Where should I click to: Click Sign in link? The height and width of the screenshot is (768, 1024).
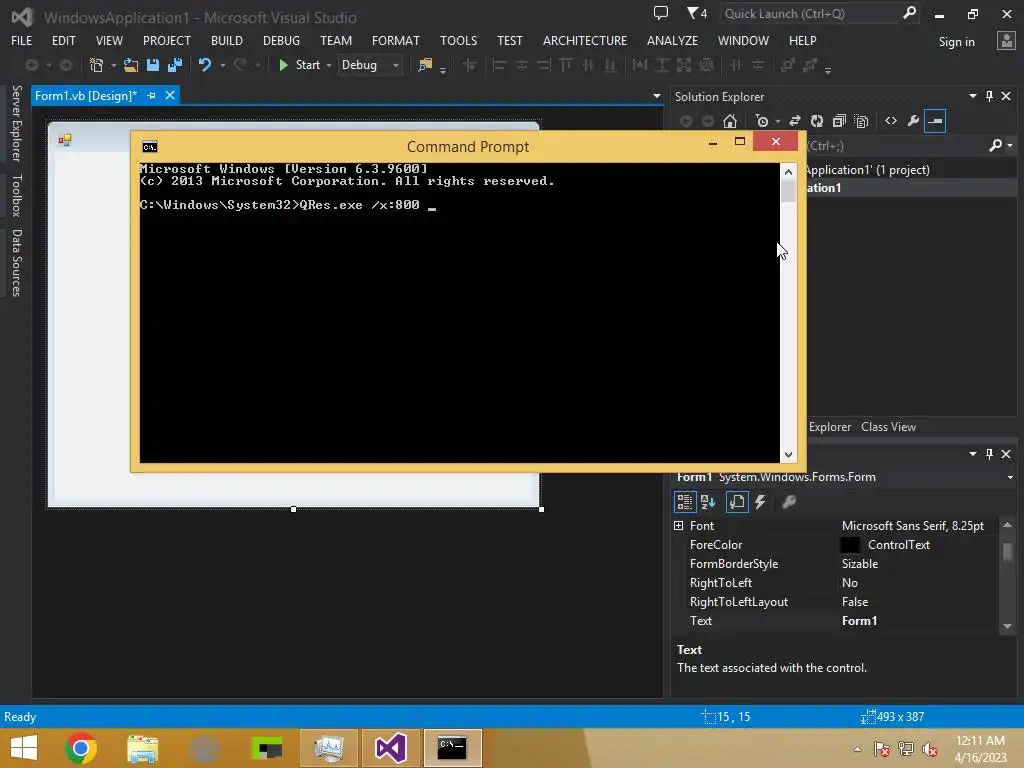point(956,42)
